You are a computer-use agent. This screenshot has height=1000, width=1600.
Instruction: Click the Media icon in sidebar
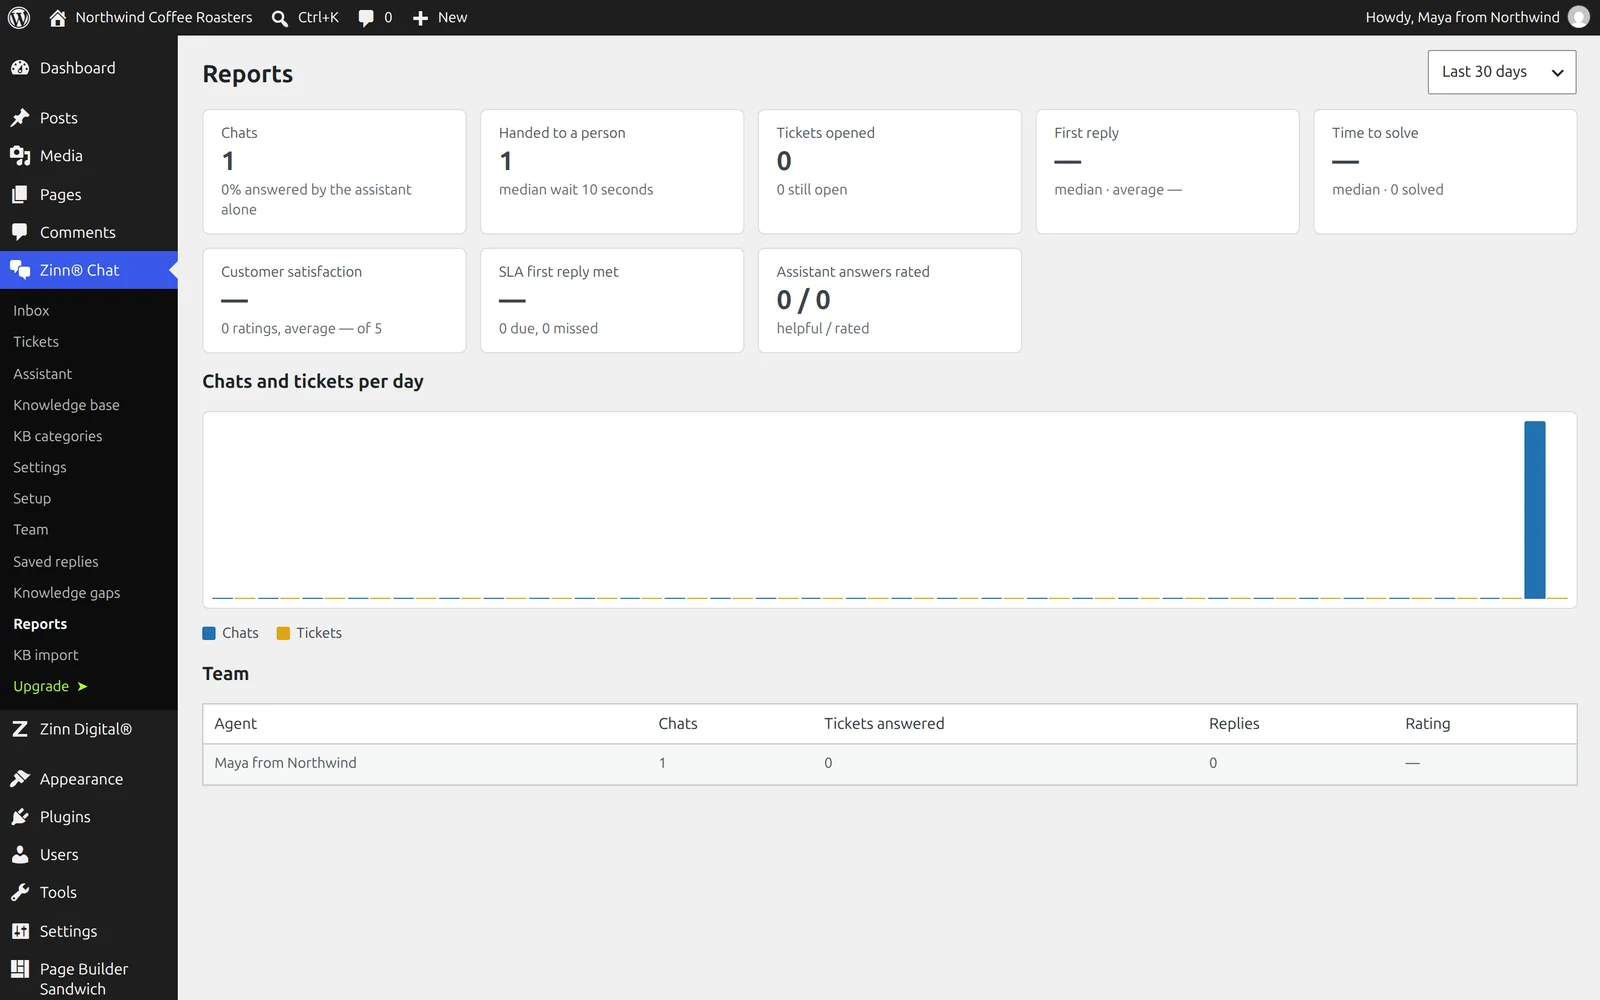tap(20, 156)
